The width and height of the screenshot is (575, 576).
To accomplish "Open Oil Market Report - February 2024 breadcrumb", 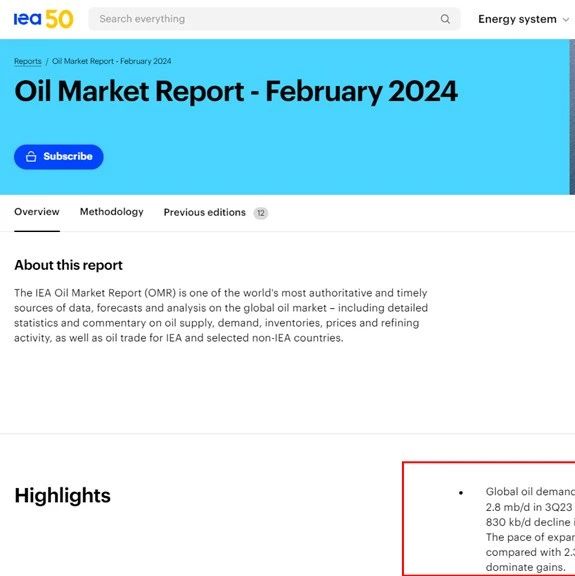I will 112,61.
